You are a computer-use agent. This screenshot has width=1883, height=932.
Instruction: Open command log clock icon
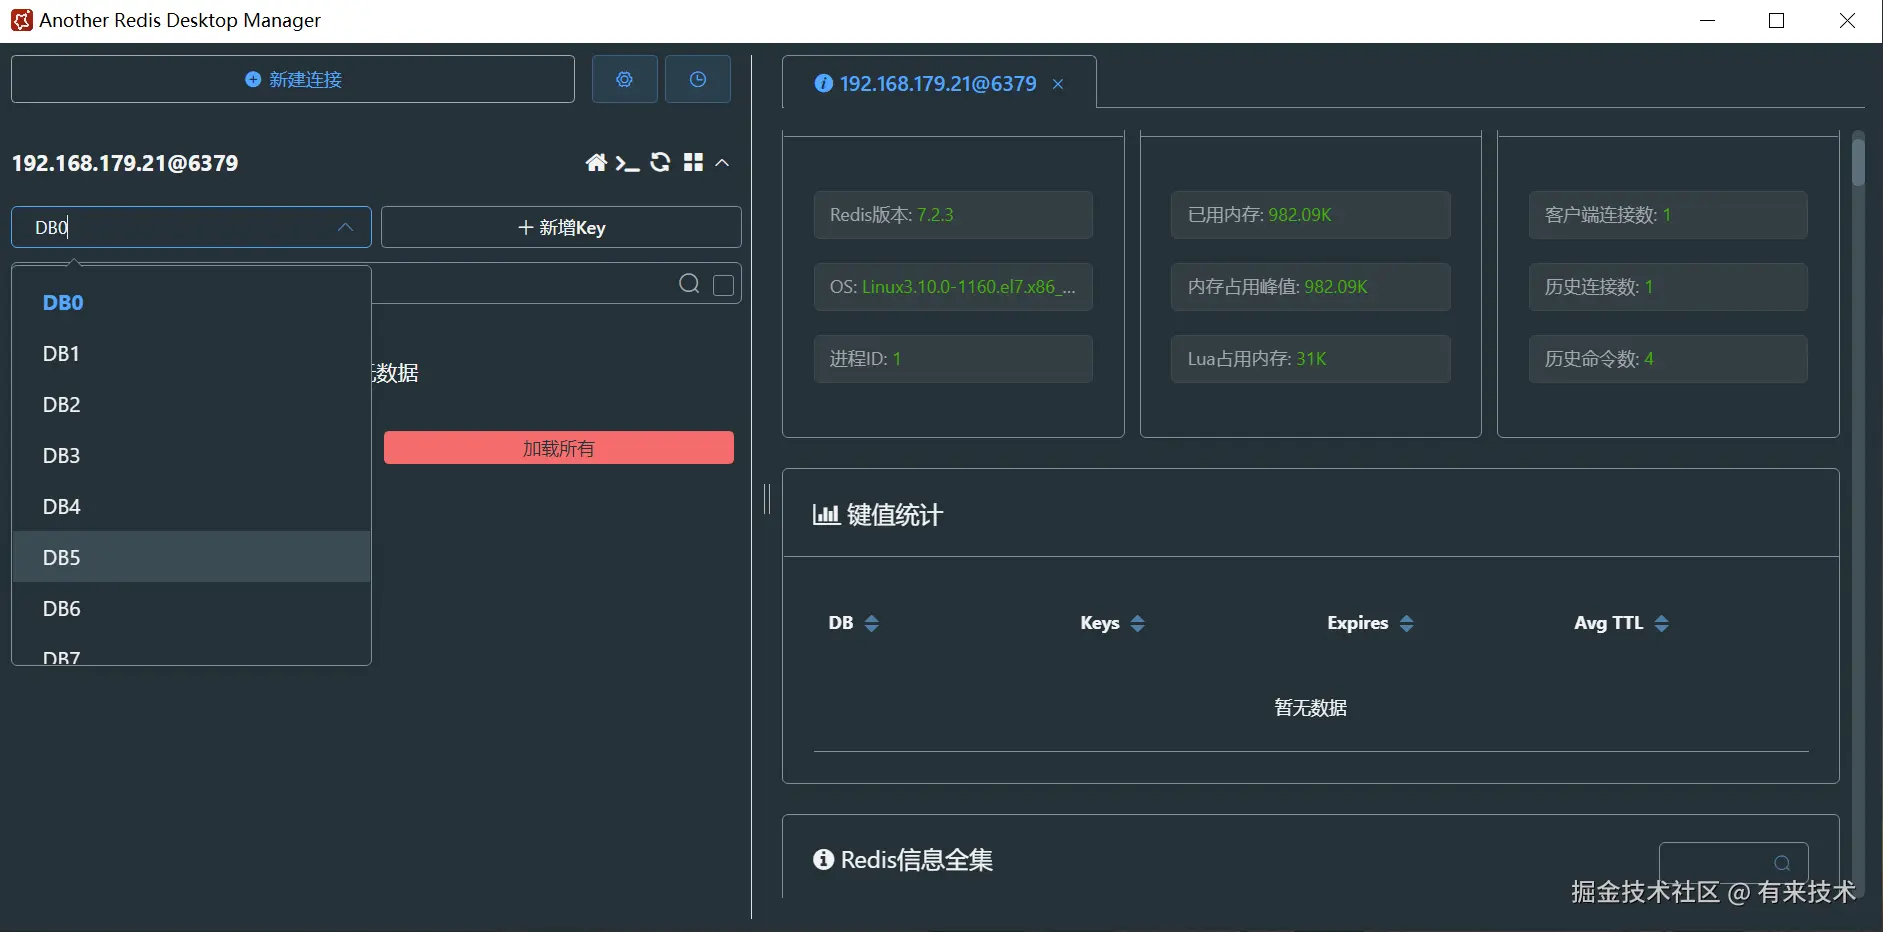click(x=698, y=79)
